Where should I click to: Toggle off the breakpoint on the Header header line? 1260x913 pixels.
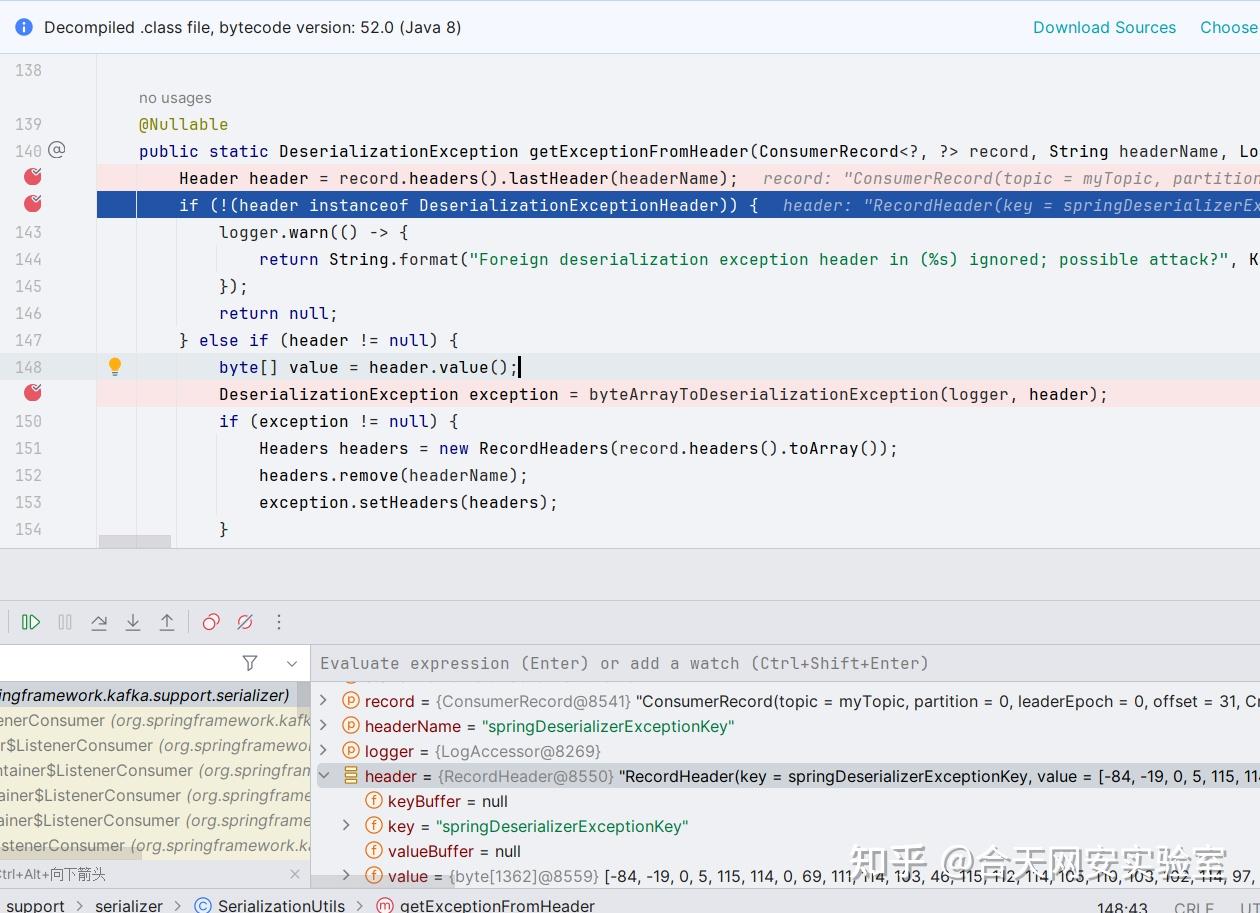click(x=33, y=178)
